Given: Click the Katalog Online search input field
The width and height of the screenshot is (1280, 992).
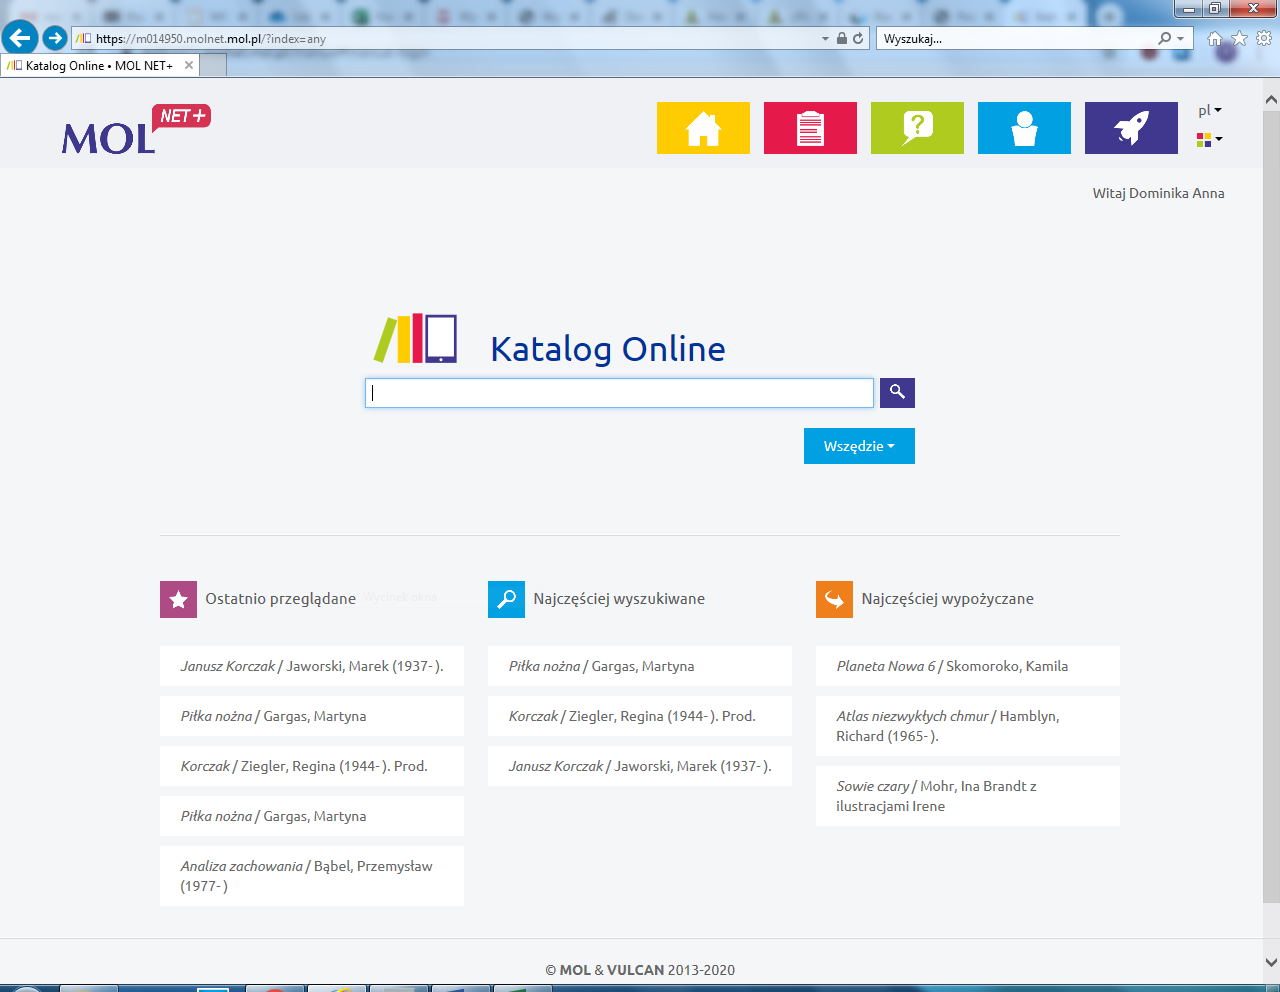Looking at the screenshot, I should coord(619,393).
